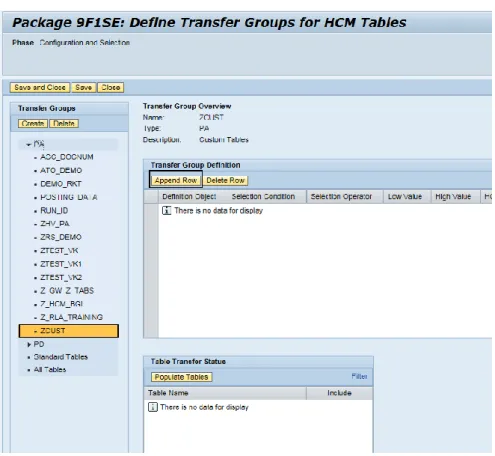Collapse the PA tree node
The height and width of the screenshot is (456, 495).
(x=29, y=144)
